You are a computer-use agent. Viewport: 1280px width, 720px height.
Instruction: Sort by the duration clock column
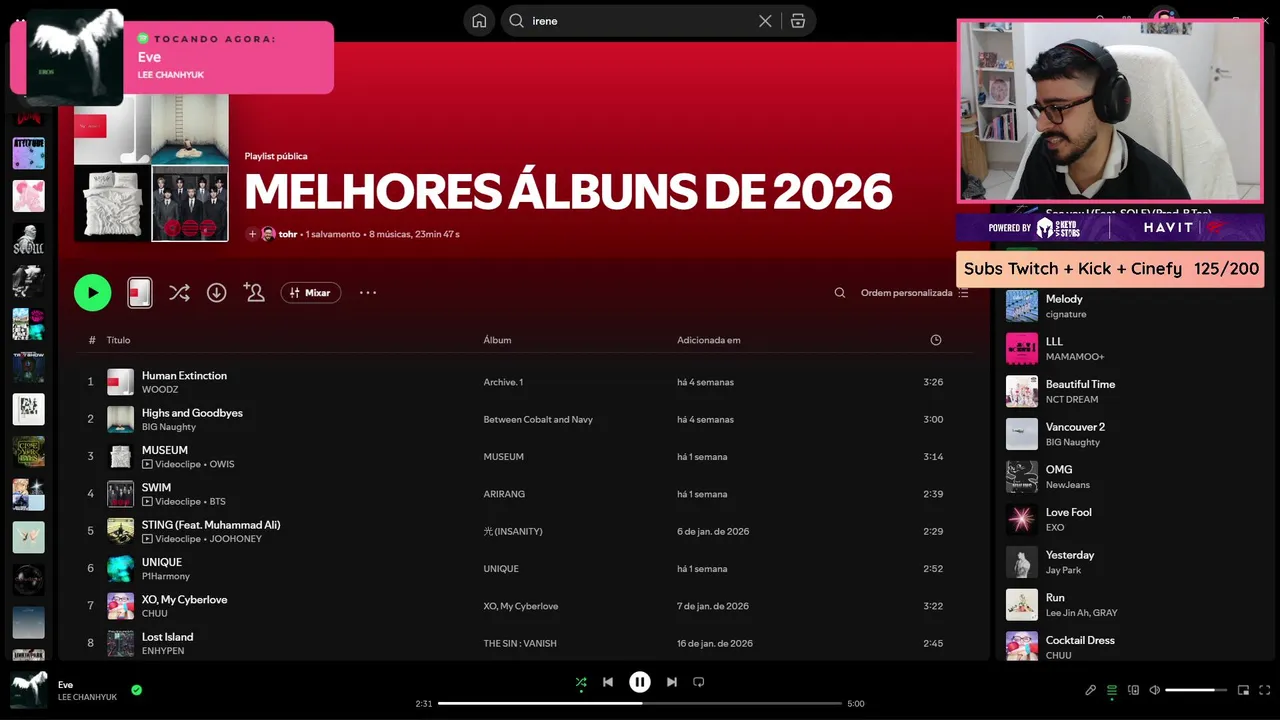pyautogui.click(x=936, y=340)
